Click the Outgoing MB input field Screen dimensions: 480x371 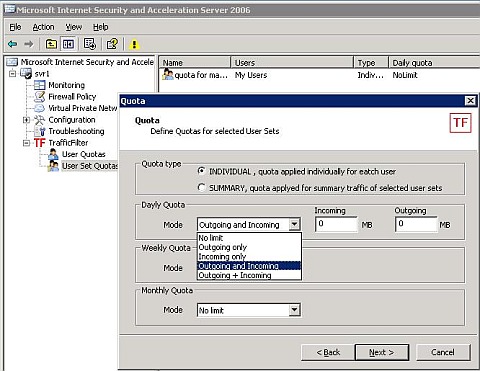pyautogui.click(x=416, y=224)
